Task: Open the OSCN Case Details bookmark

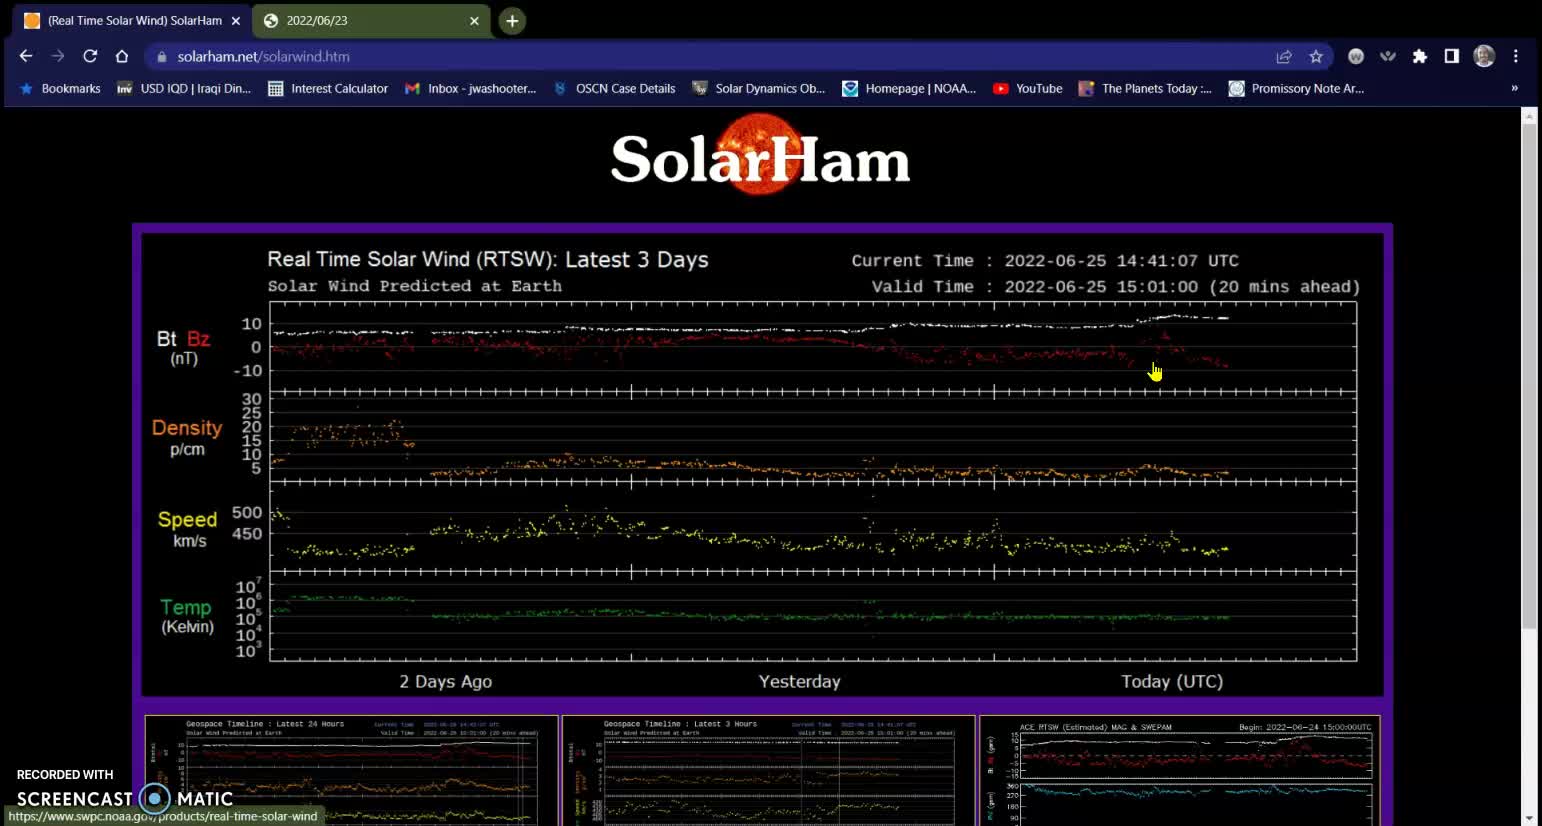Action: pyautogui.click(x=614, y=88)
